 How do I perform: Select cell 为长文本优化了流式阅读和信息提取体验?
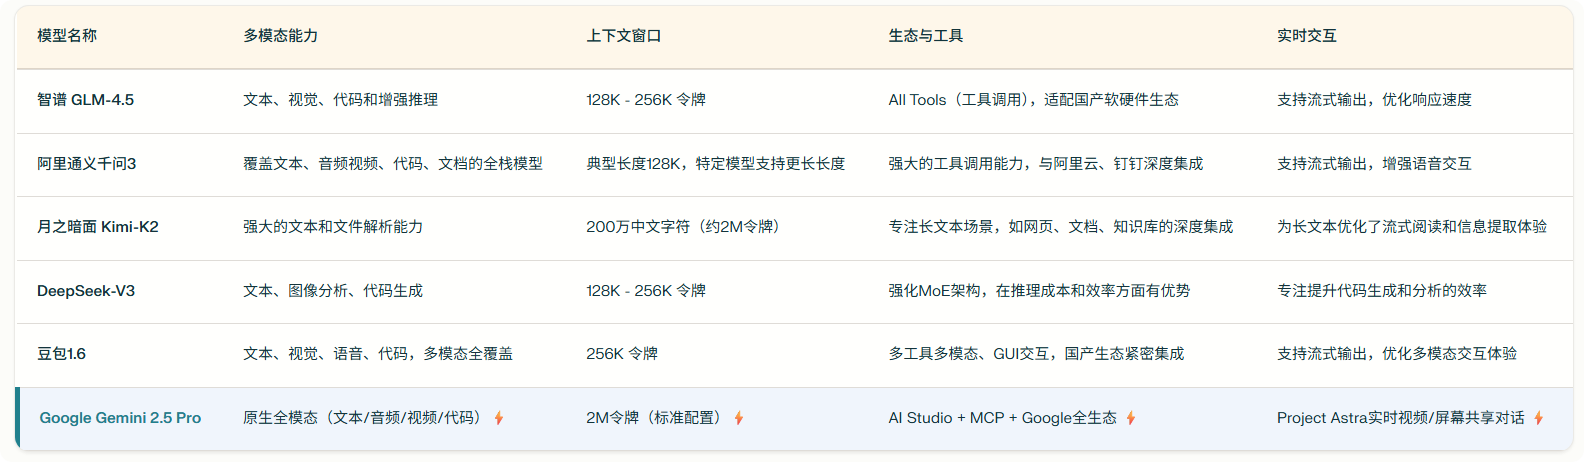pos(1412,227)
